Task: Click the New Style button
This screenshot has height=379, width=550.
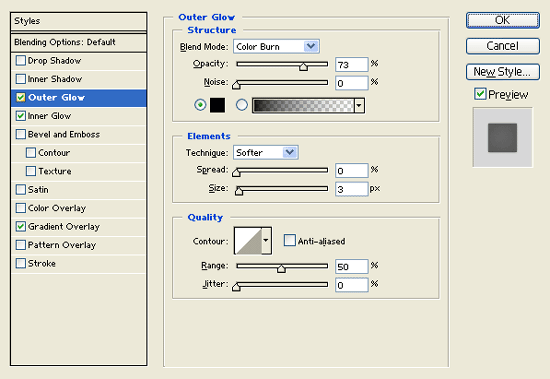Action: [x=503, y=72]
